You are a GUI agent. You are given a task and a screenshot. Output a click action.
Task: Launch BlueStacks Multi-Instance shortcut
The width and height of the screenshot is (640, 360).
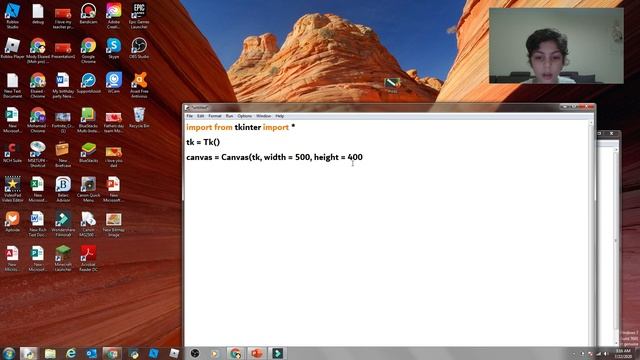88,120
